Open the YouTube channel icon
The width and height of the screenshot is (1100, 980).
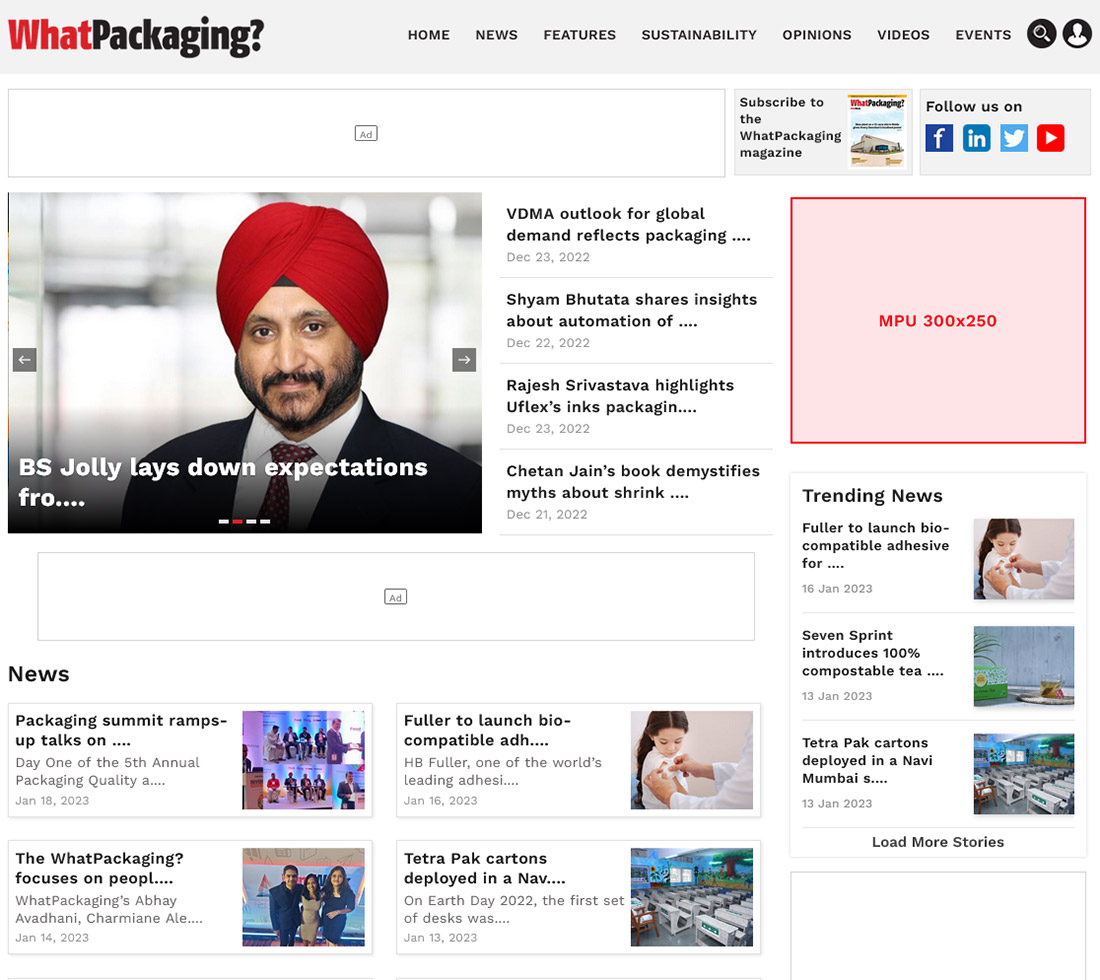1050,138
